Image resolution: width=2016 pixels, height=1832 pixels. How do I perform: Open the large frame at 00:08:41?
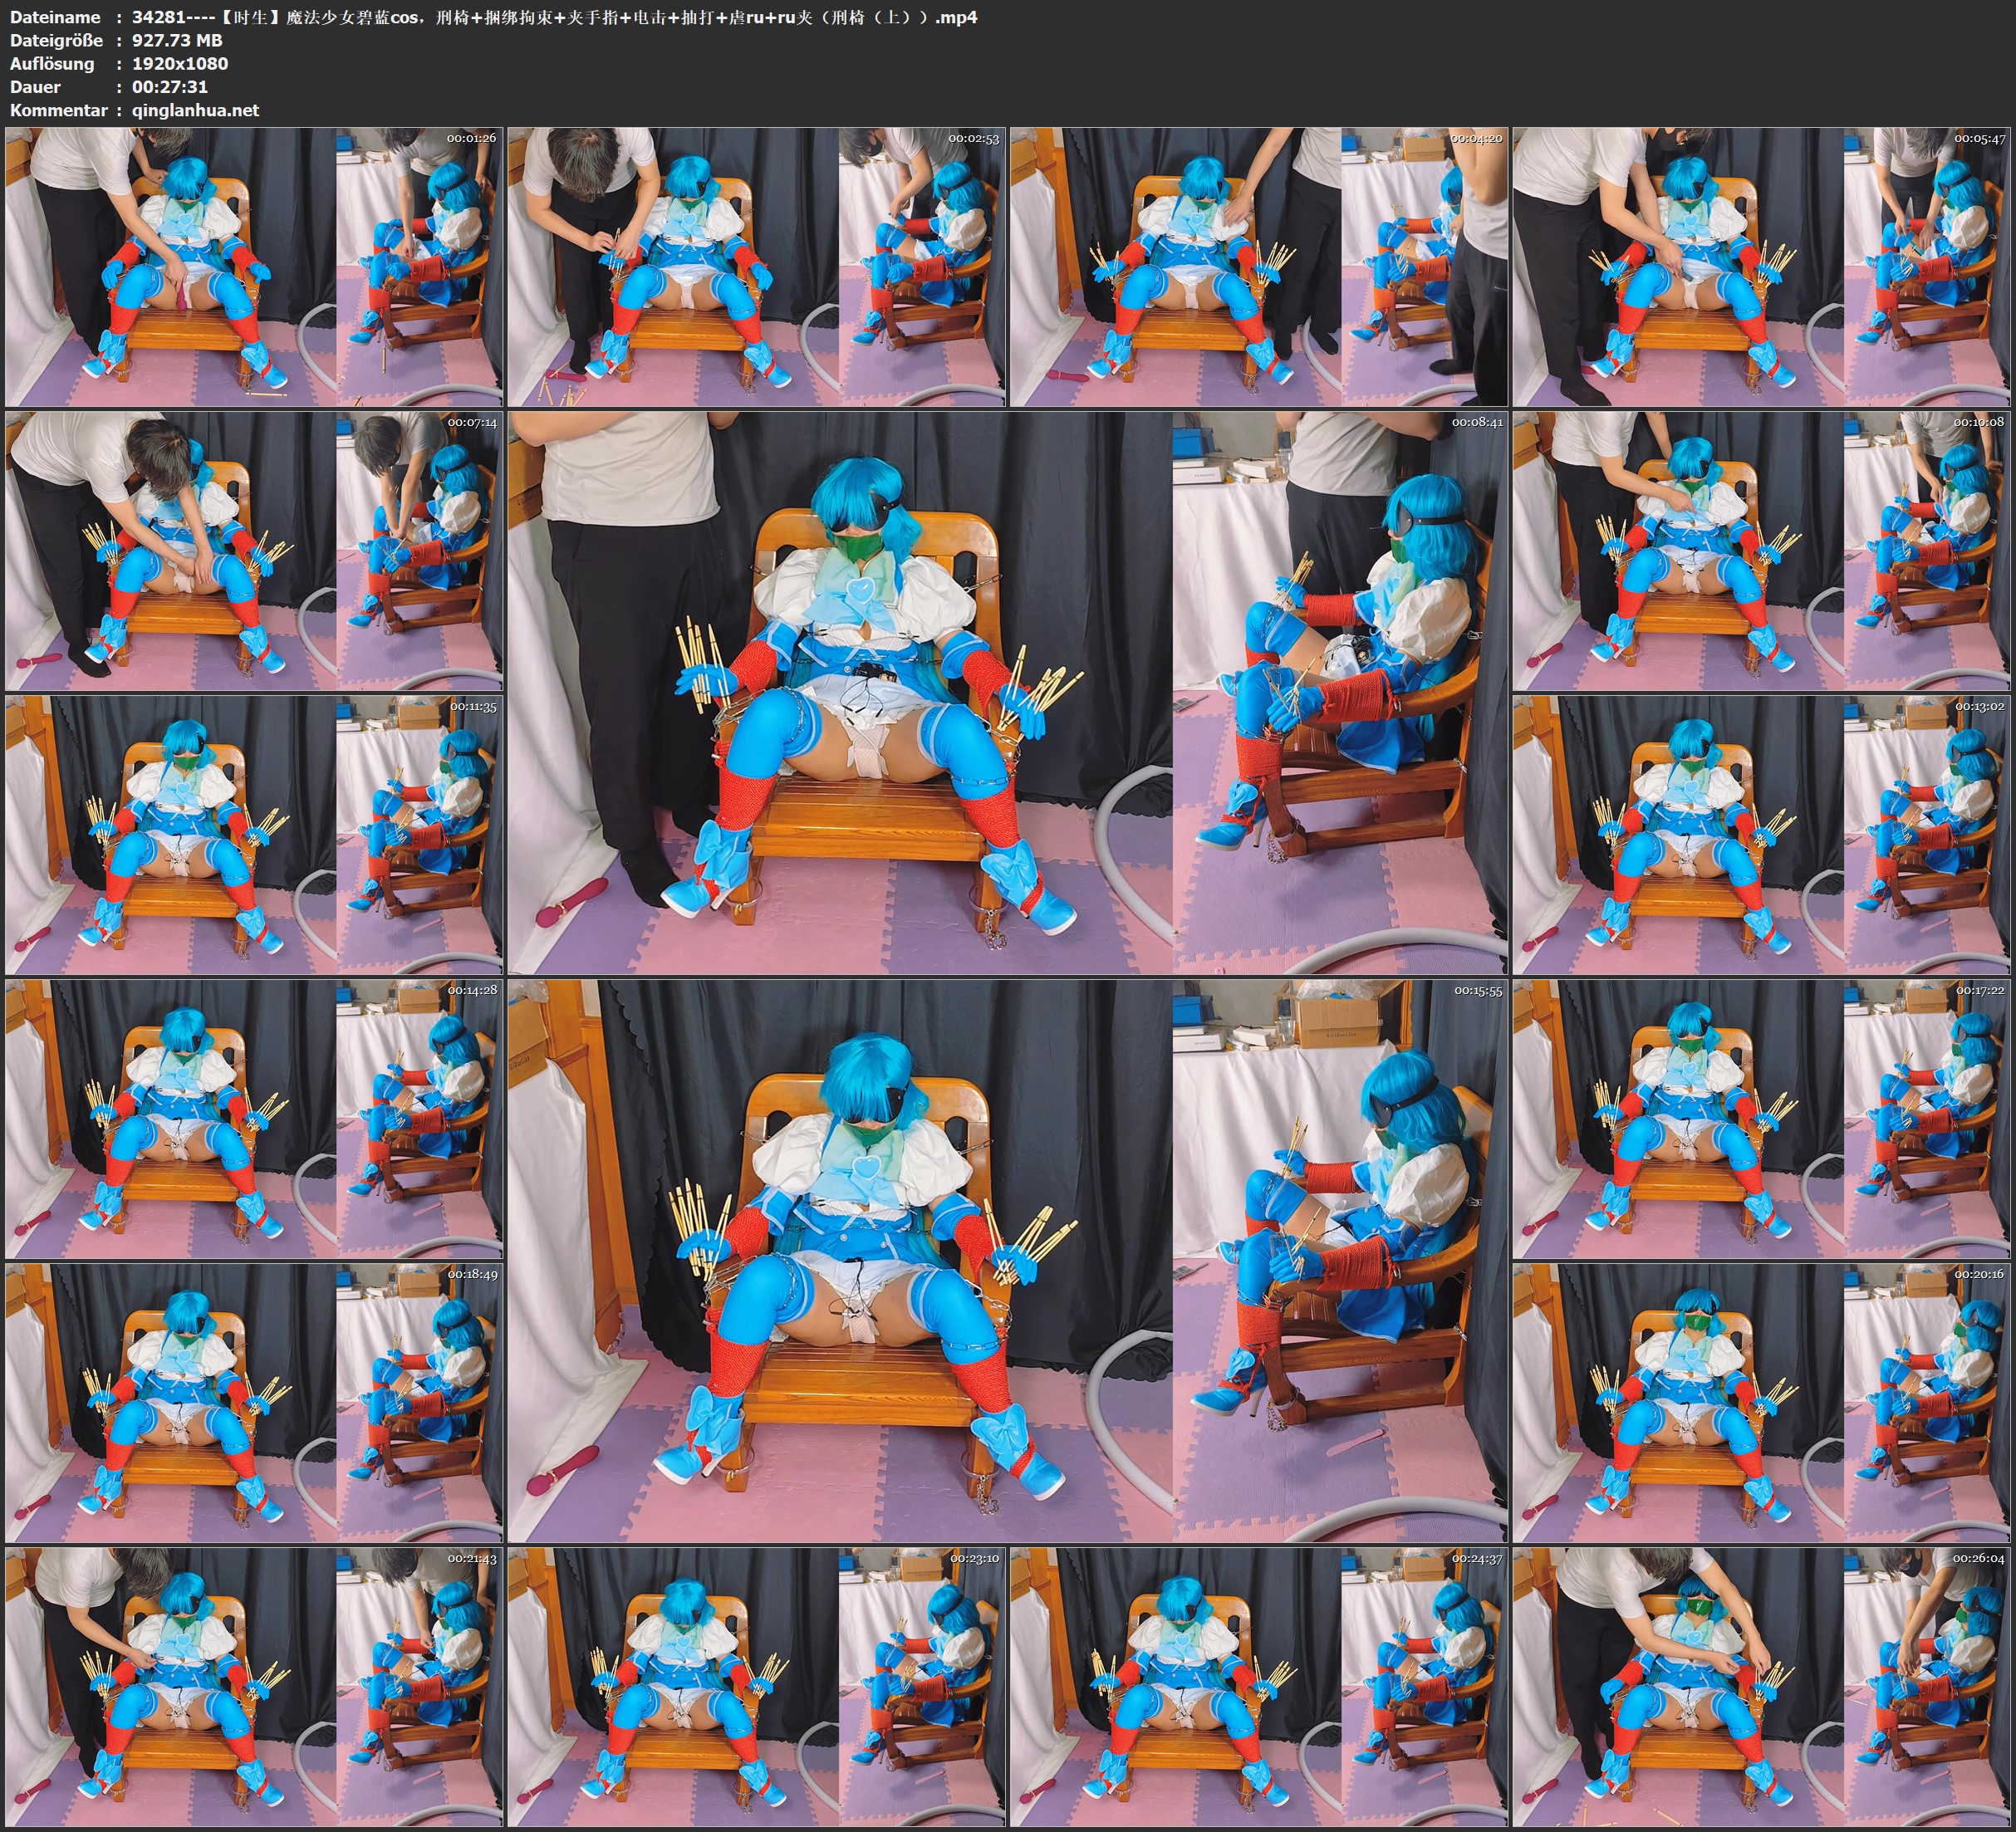pos(1007,692)
